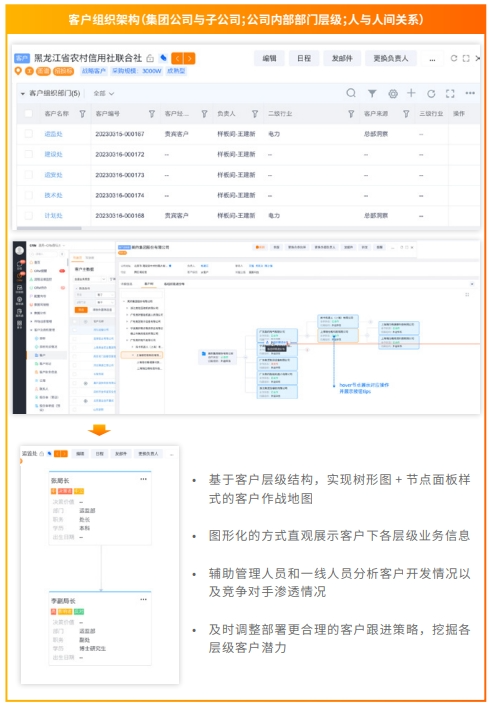Go to previous customer with orange left arrow
This screenshot has height=706, width=490.
(177, 59)
